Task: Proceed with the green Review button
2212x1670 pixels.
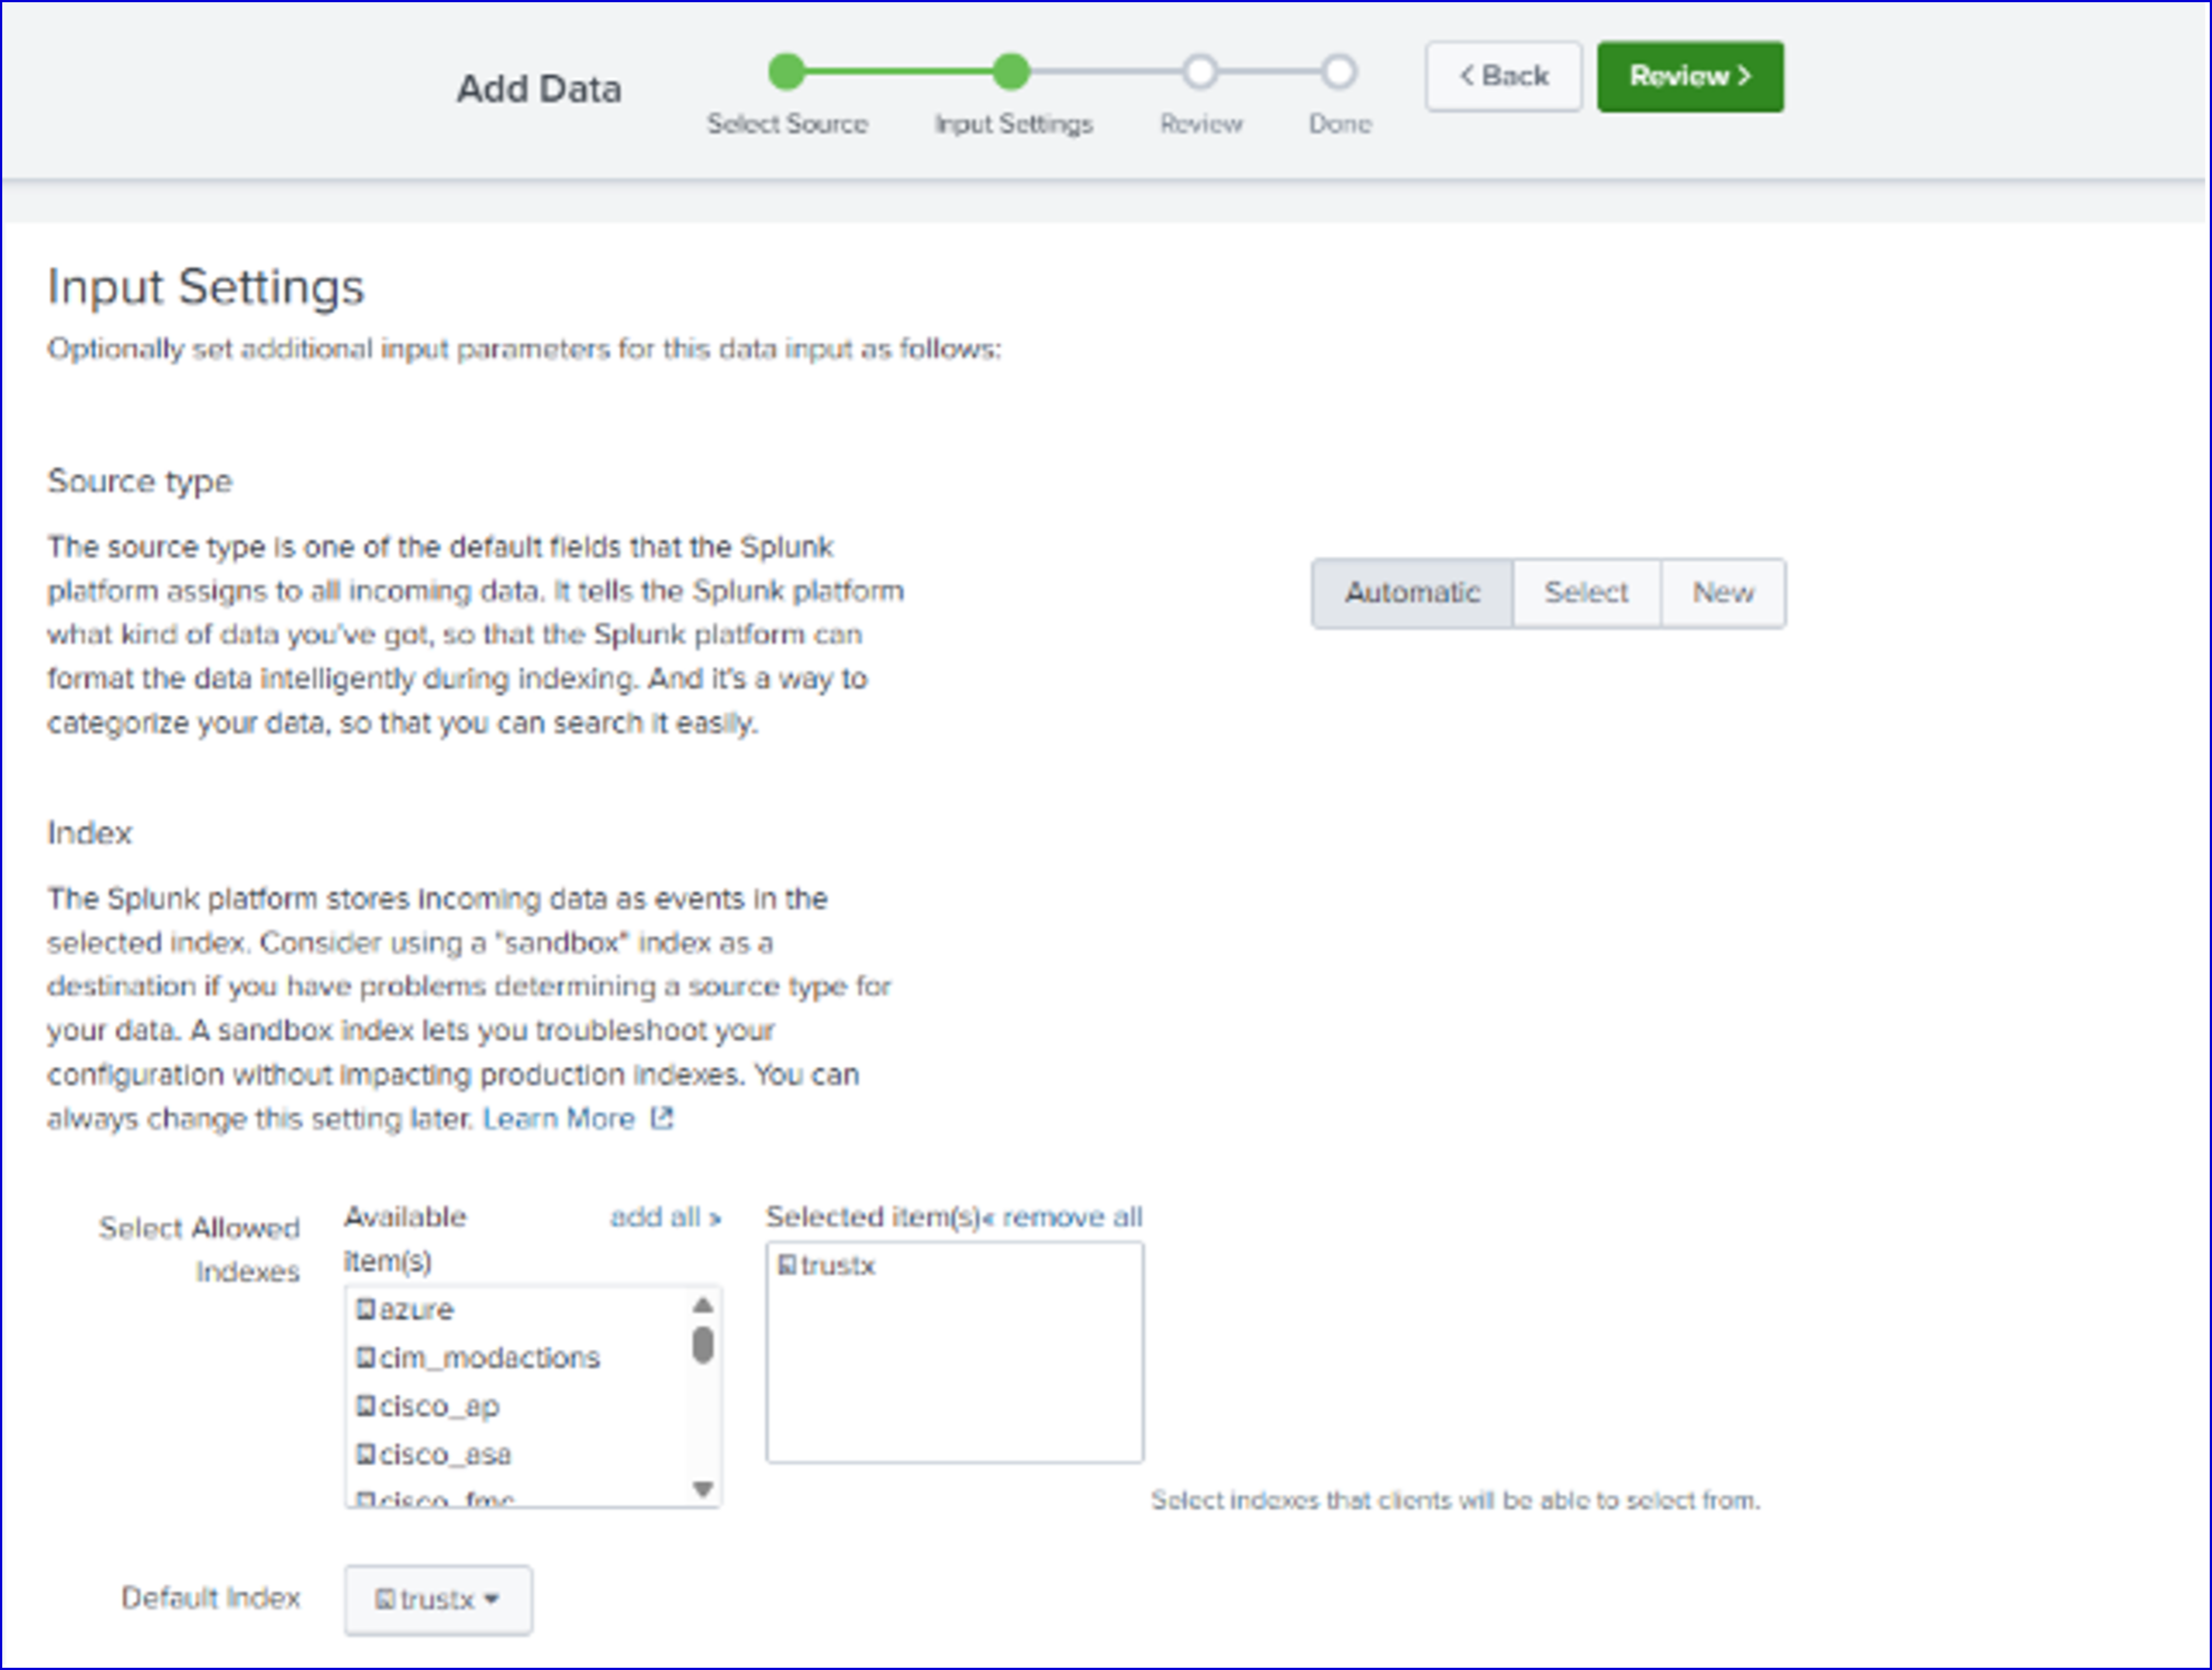Action: tap(1690, 76)
